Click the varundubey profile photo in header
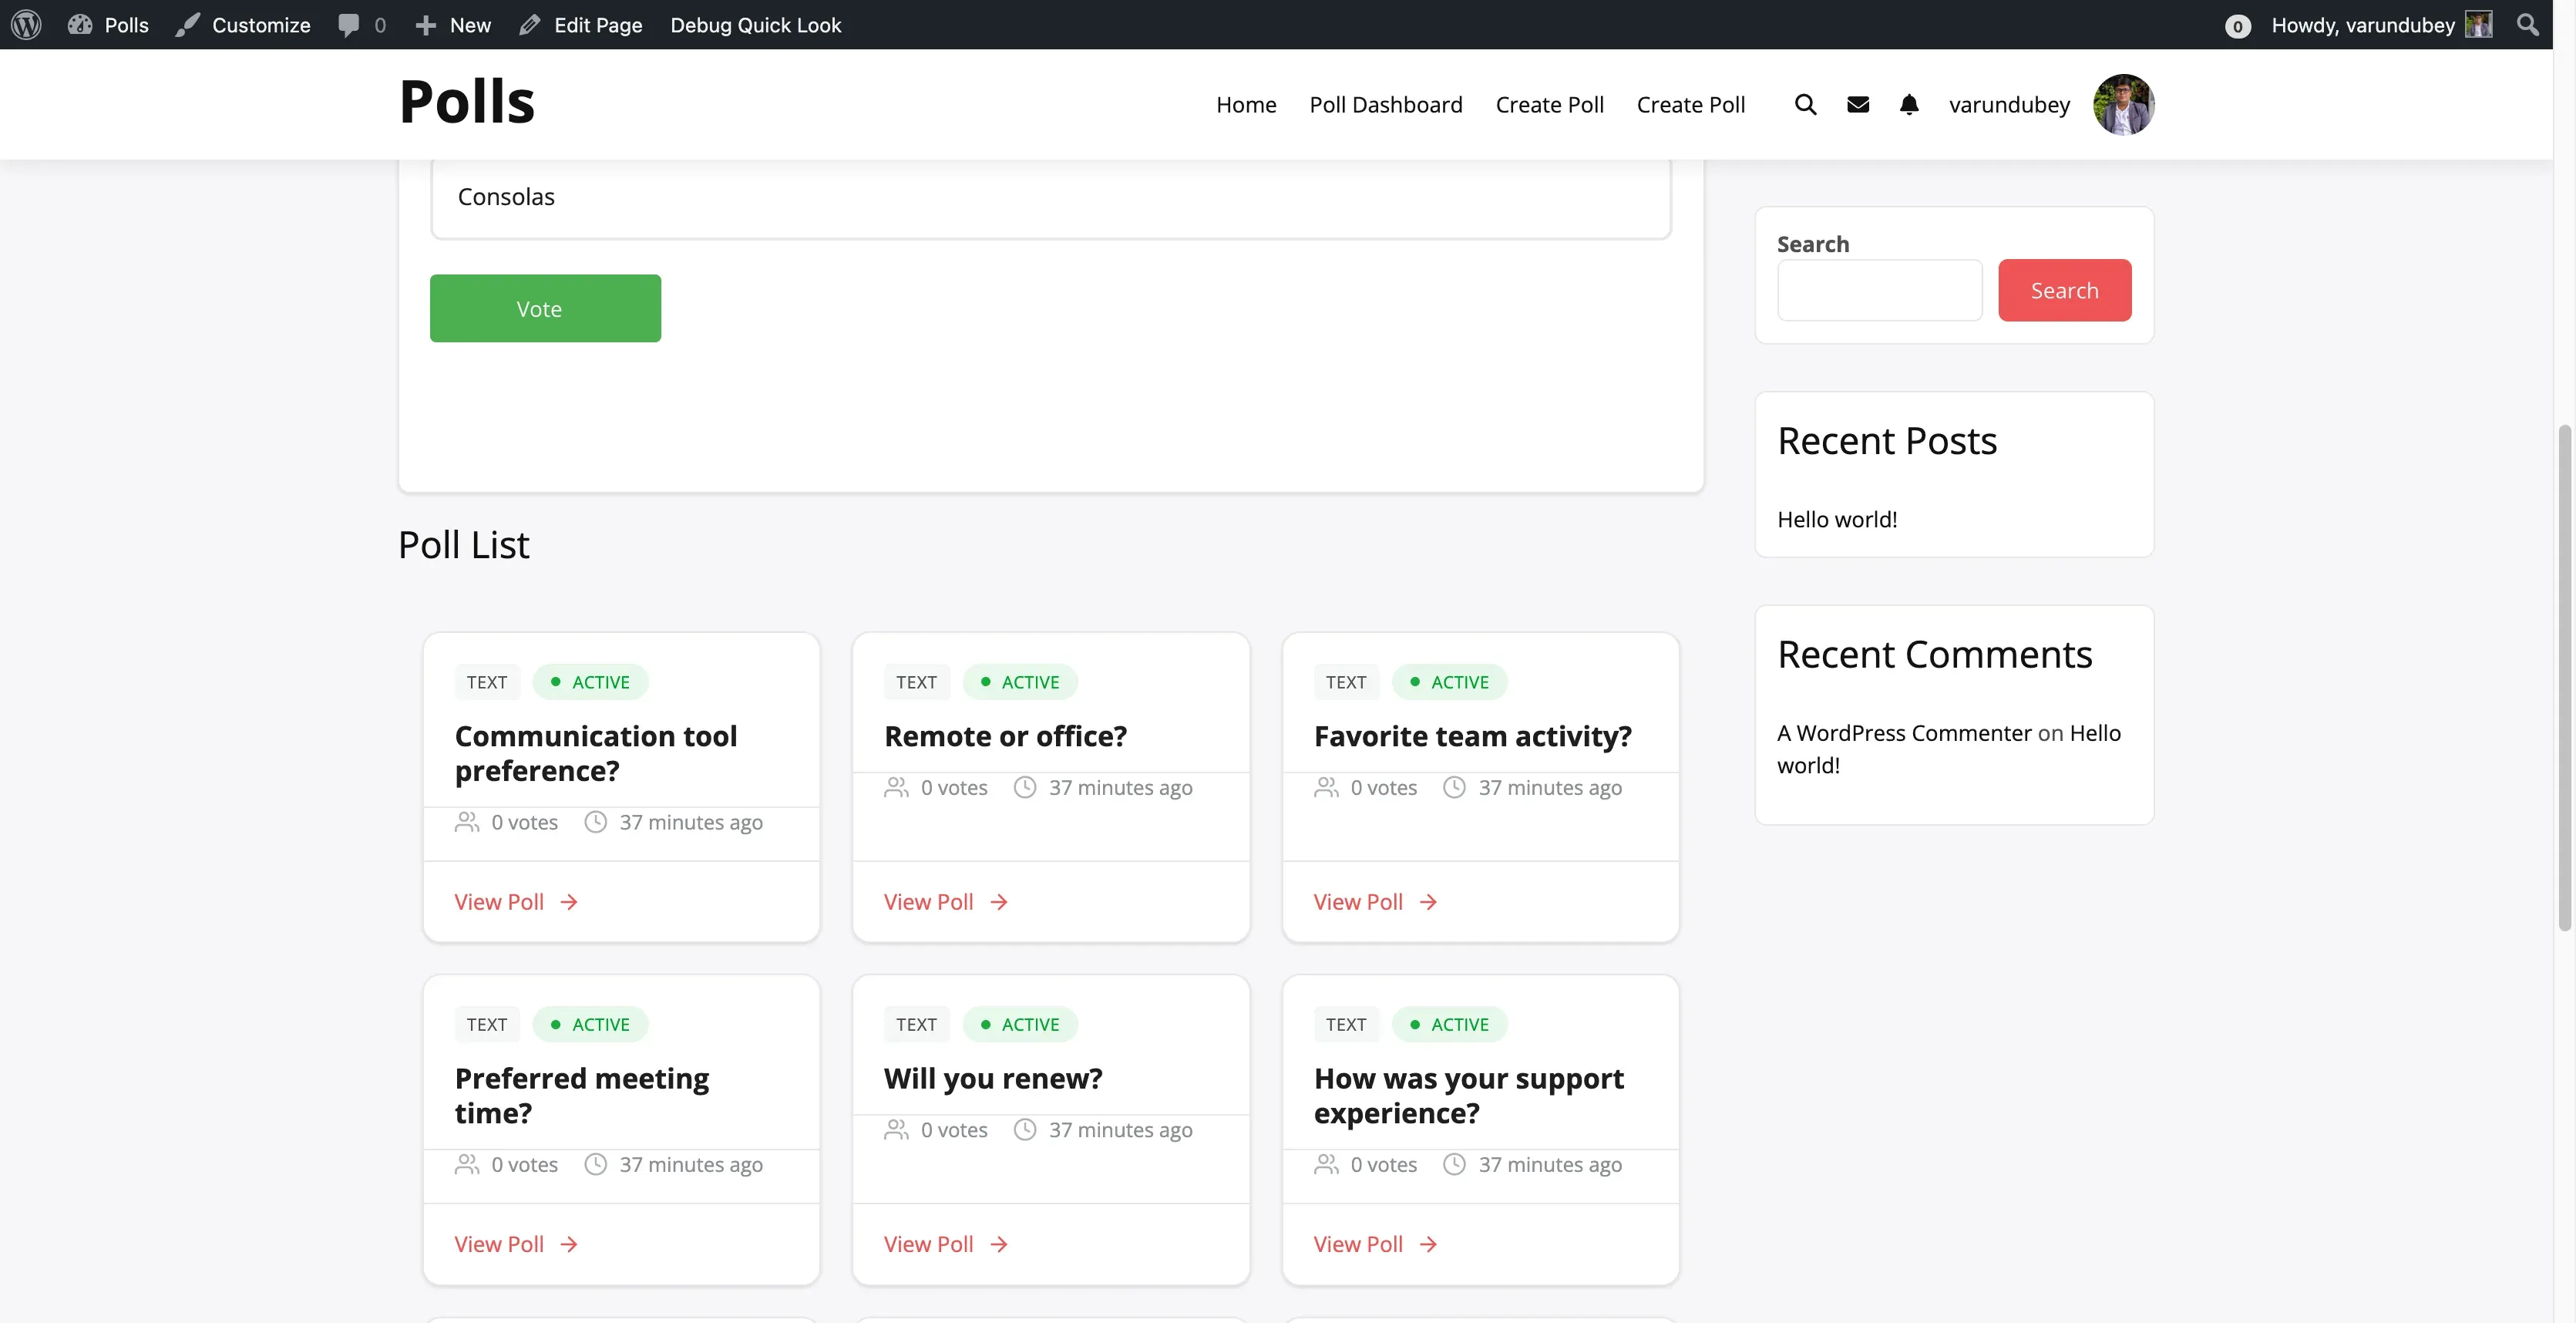 click(2124, 104)
